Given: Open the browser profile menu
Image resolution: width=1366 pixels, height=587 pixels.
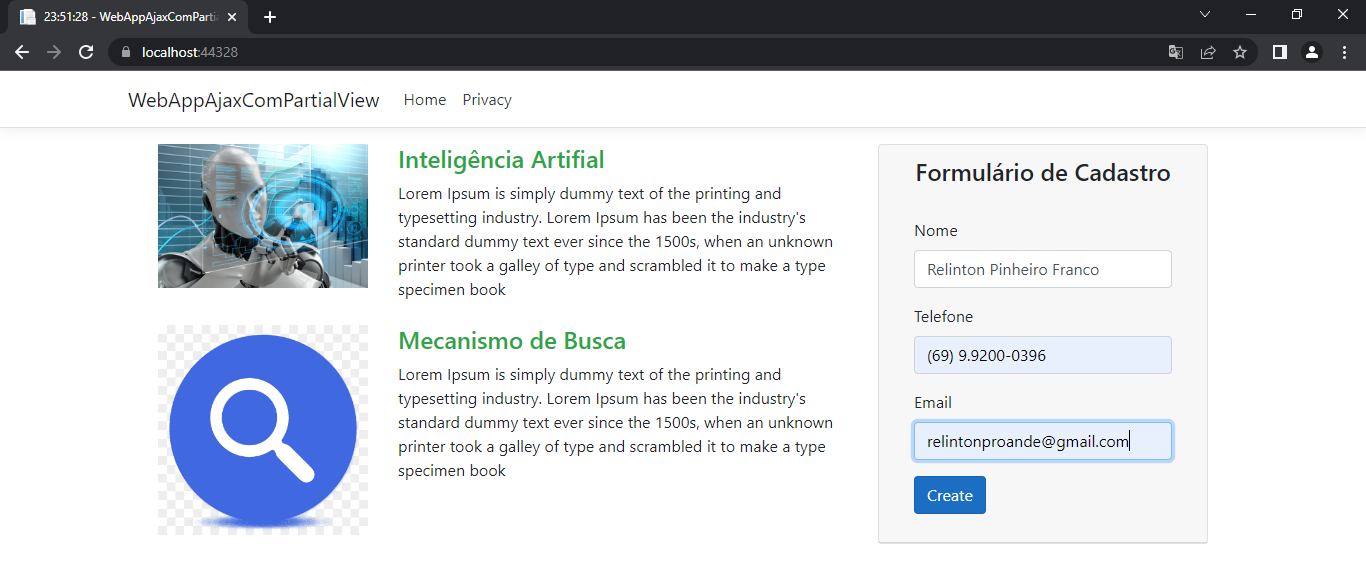Looking at the screenshot, I should click(1311, 51).
